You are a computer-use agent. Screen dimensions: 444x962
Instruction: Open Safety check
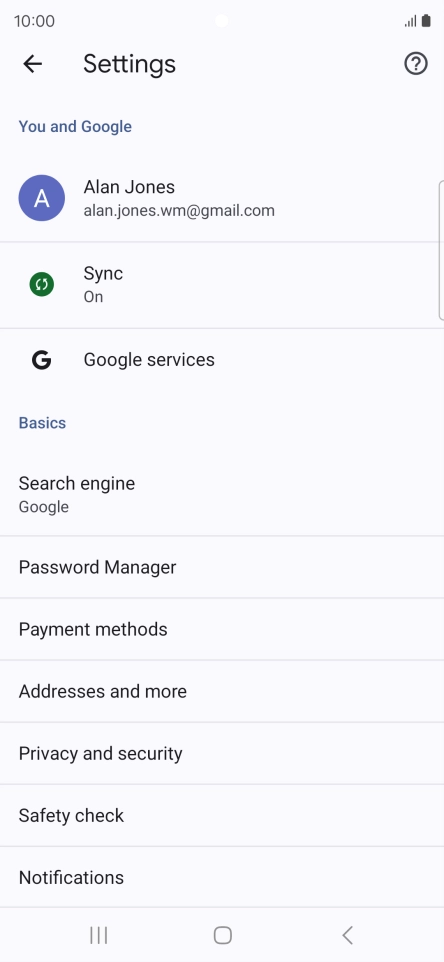(222, 815)
